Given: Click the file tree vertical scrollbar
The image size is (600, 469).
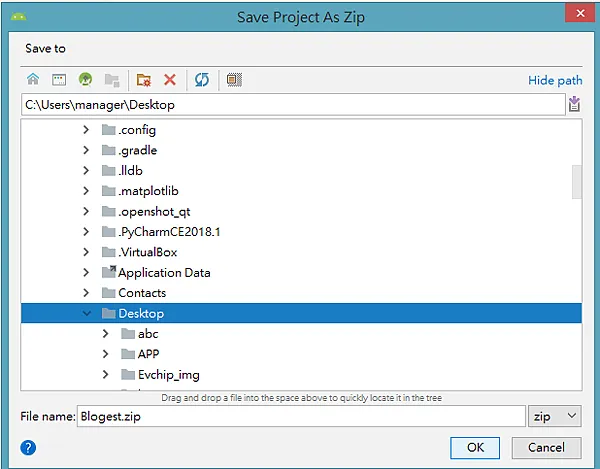Looking at the screenshot, I should tap(576, 182).
